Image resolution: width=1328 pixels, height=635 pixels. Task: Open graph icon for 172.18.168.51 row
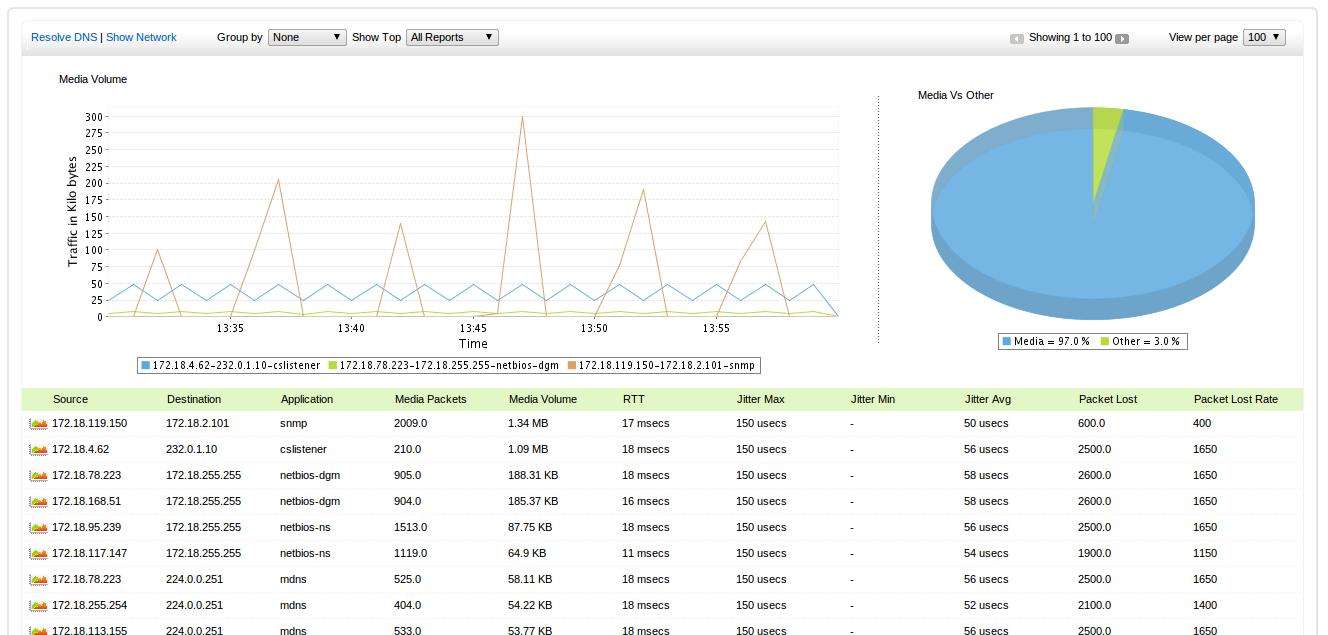click(x=39, y=502)
